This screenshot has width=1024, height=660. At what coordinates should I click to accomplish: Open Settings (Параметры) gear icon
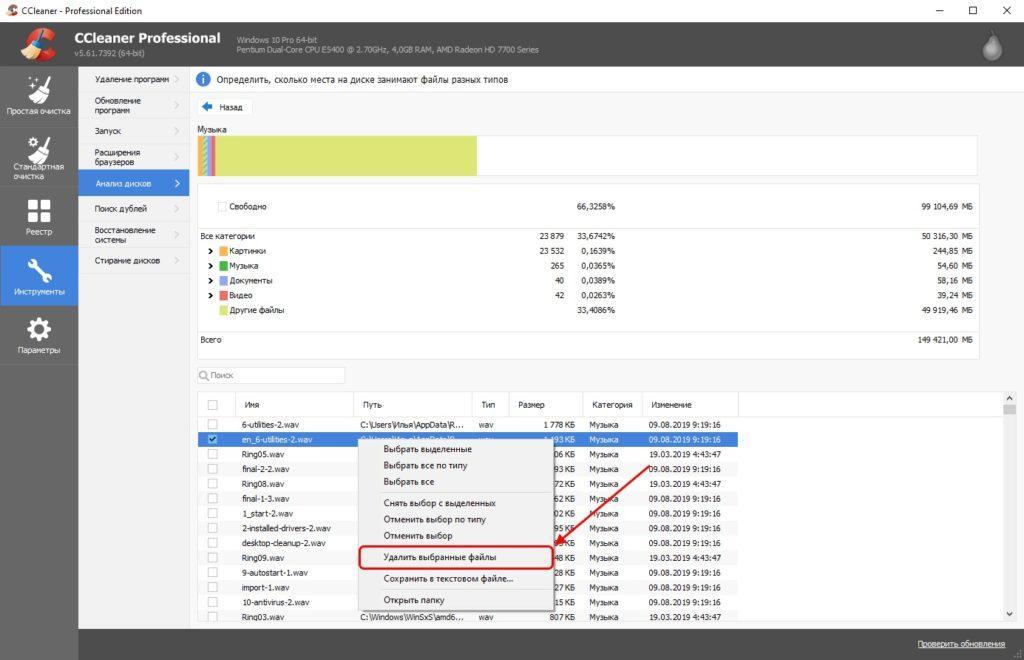point(39,329)
